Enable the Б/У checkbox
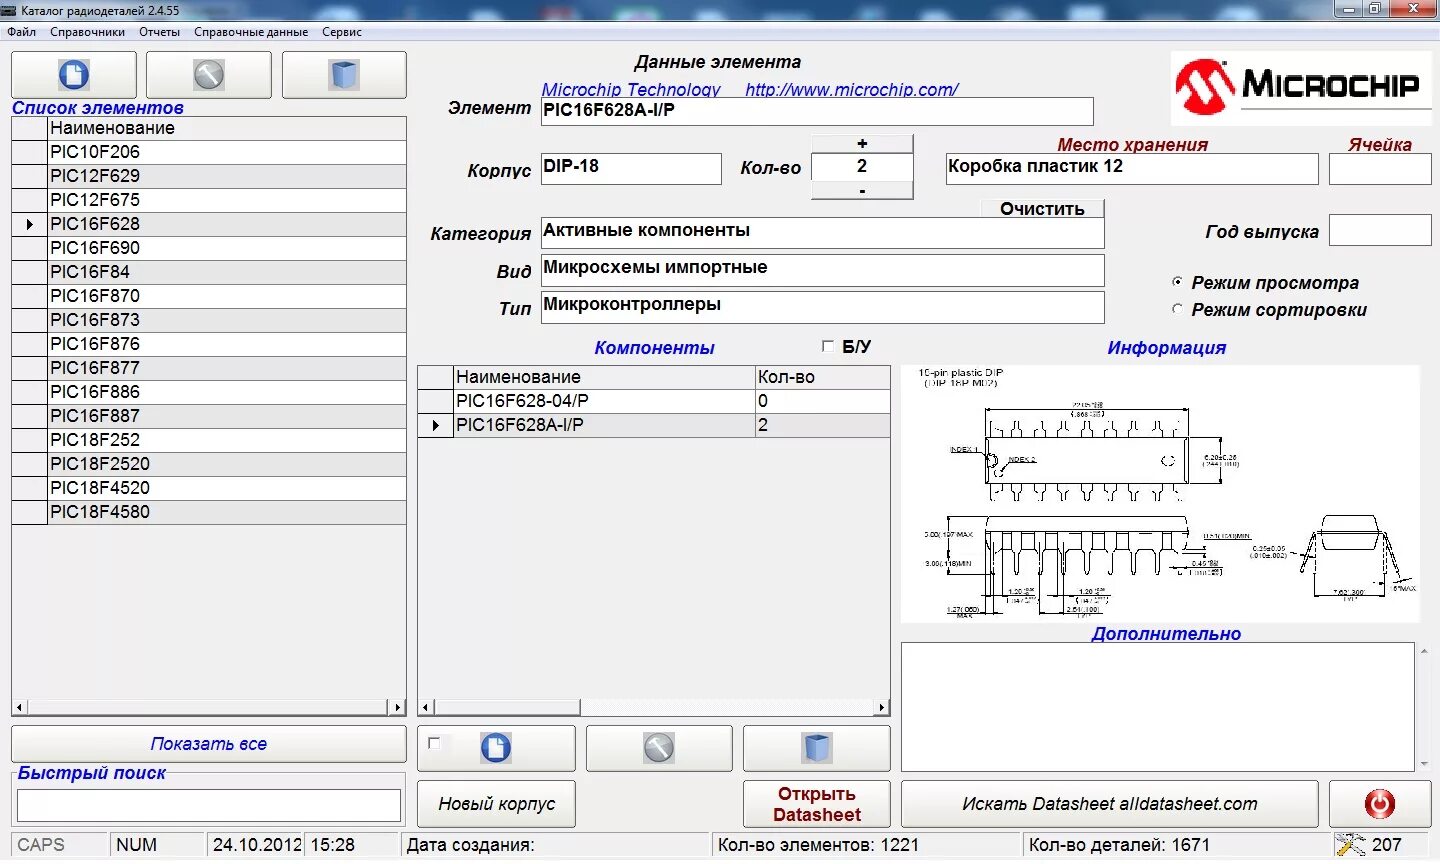Viewport: 1440px width, 864px height. pos(827,346)
